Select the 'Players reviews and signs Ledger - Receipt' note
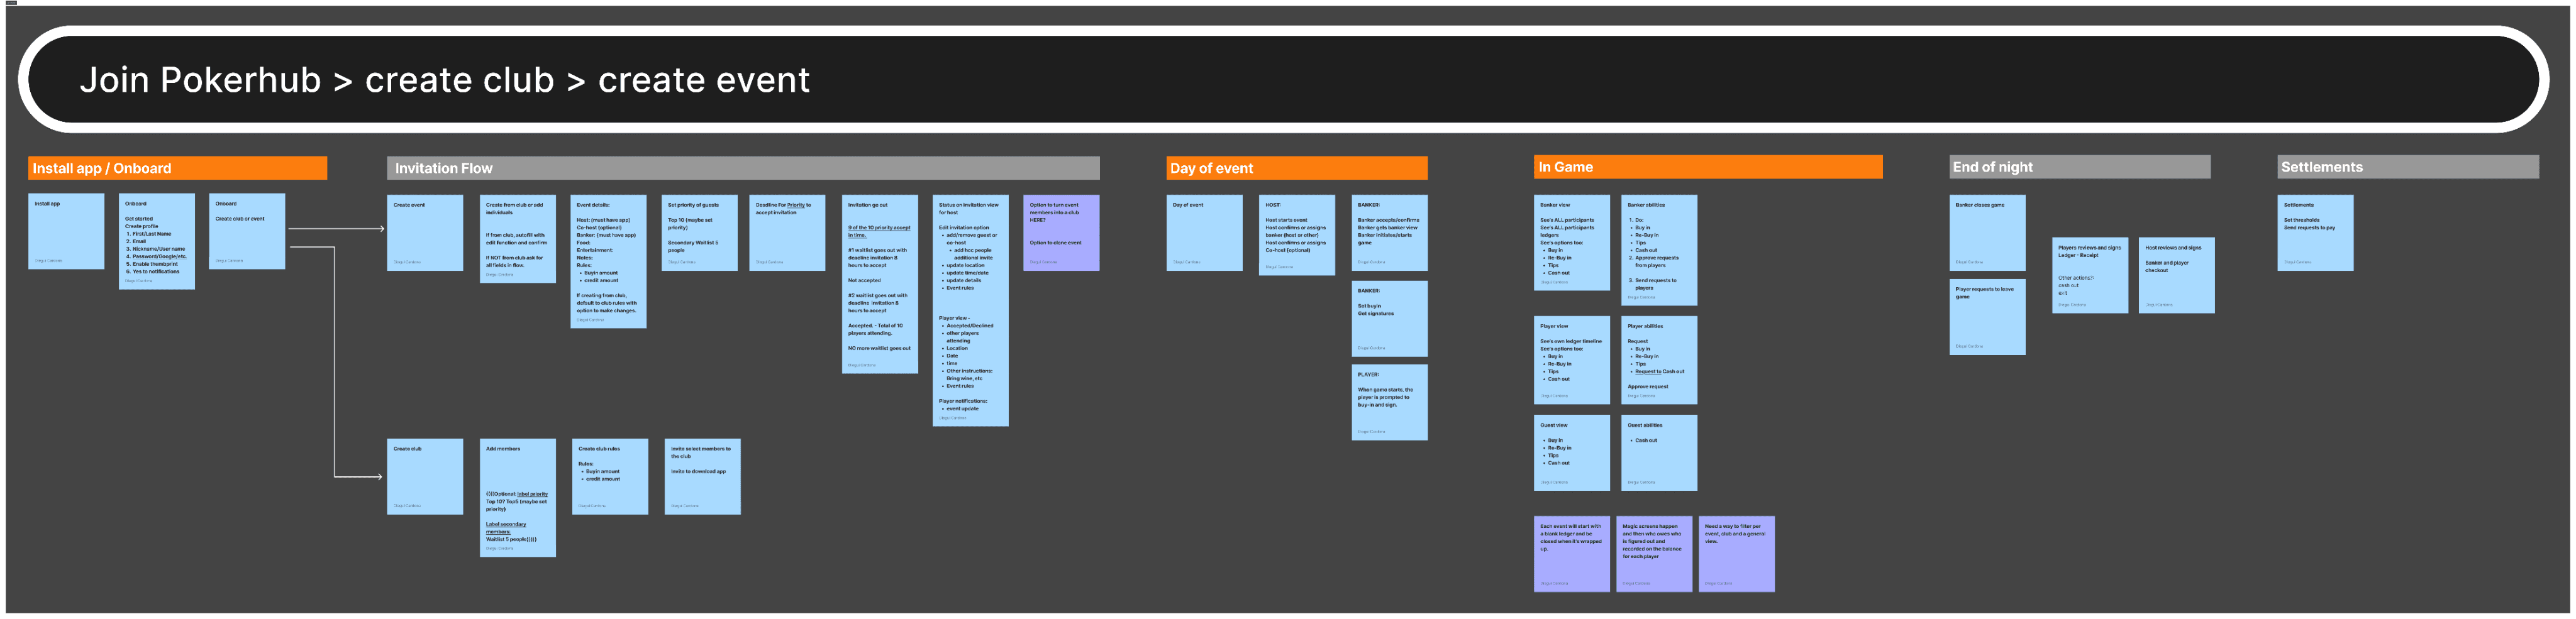This screenshot has width=2576, height=619. (2090, 275)
